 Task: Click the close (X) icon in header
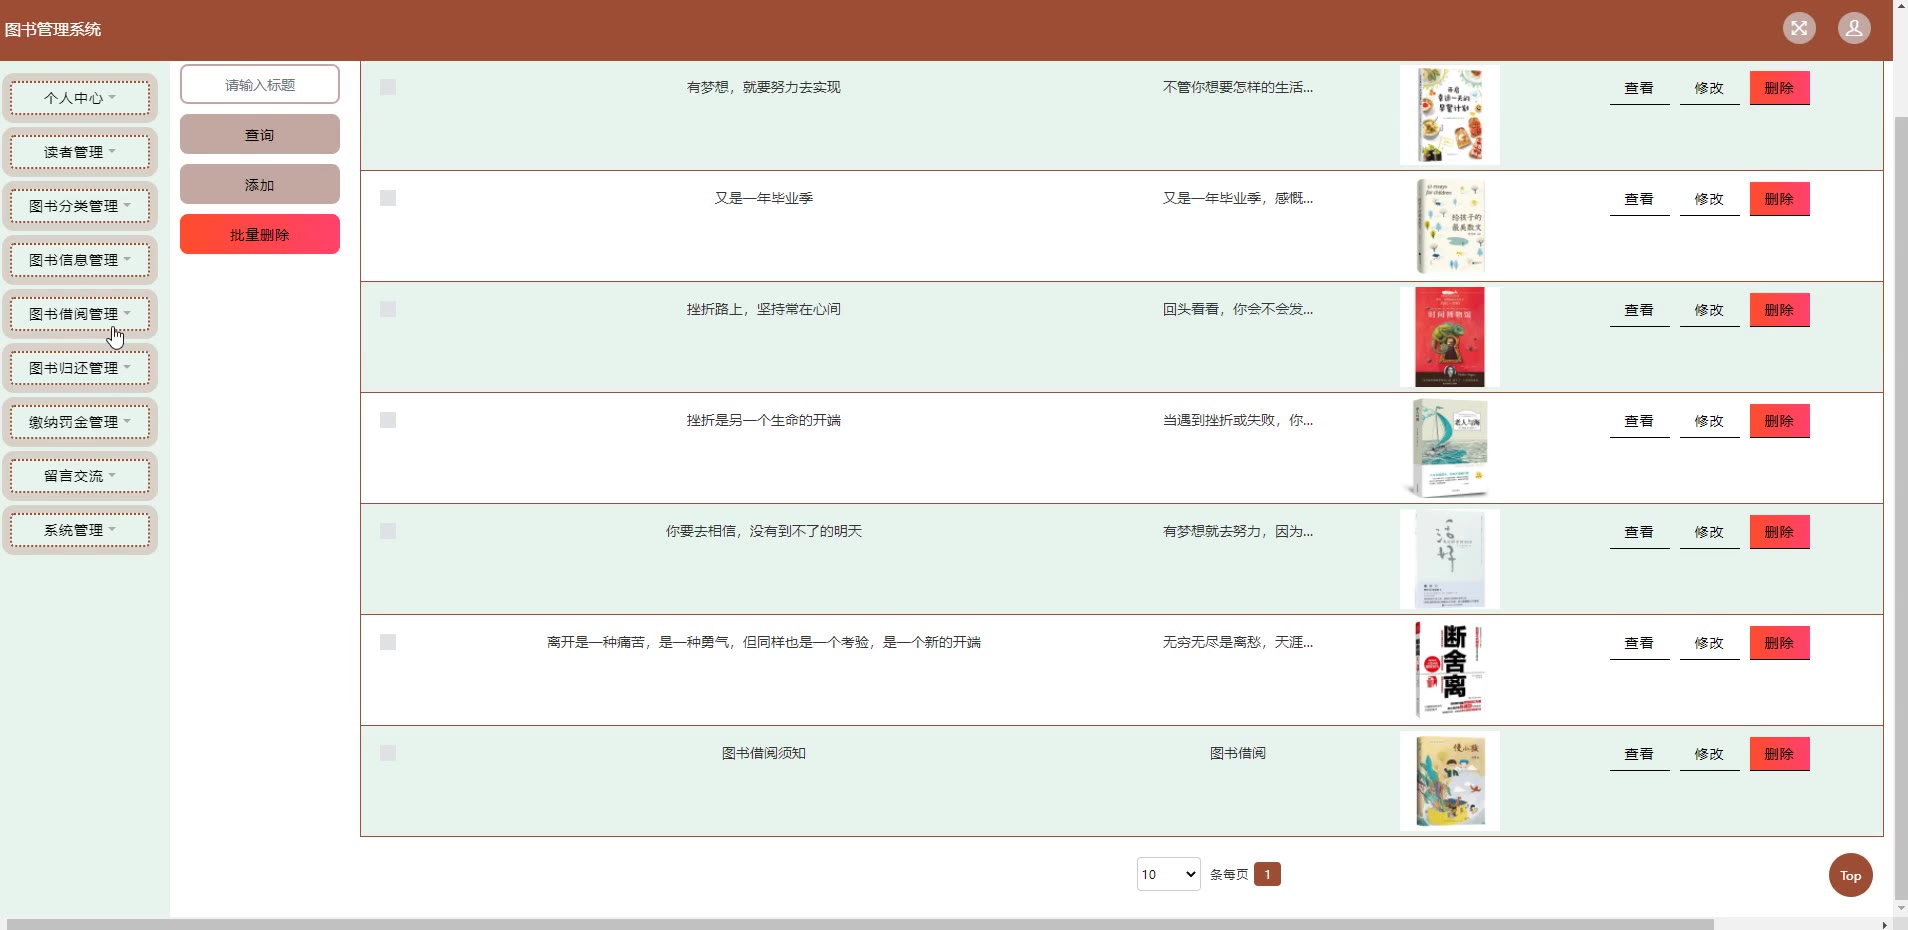click(x=1799, y=28)
